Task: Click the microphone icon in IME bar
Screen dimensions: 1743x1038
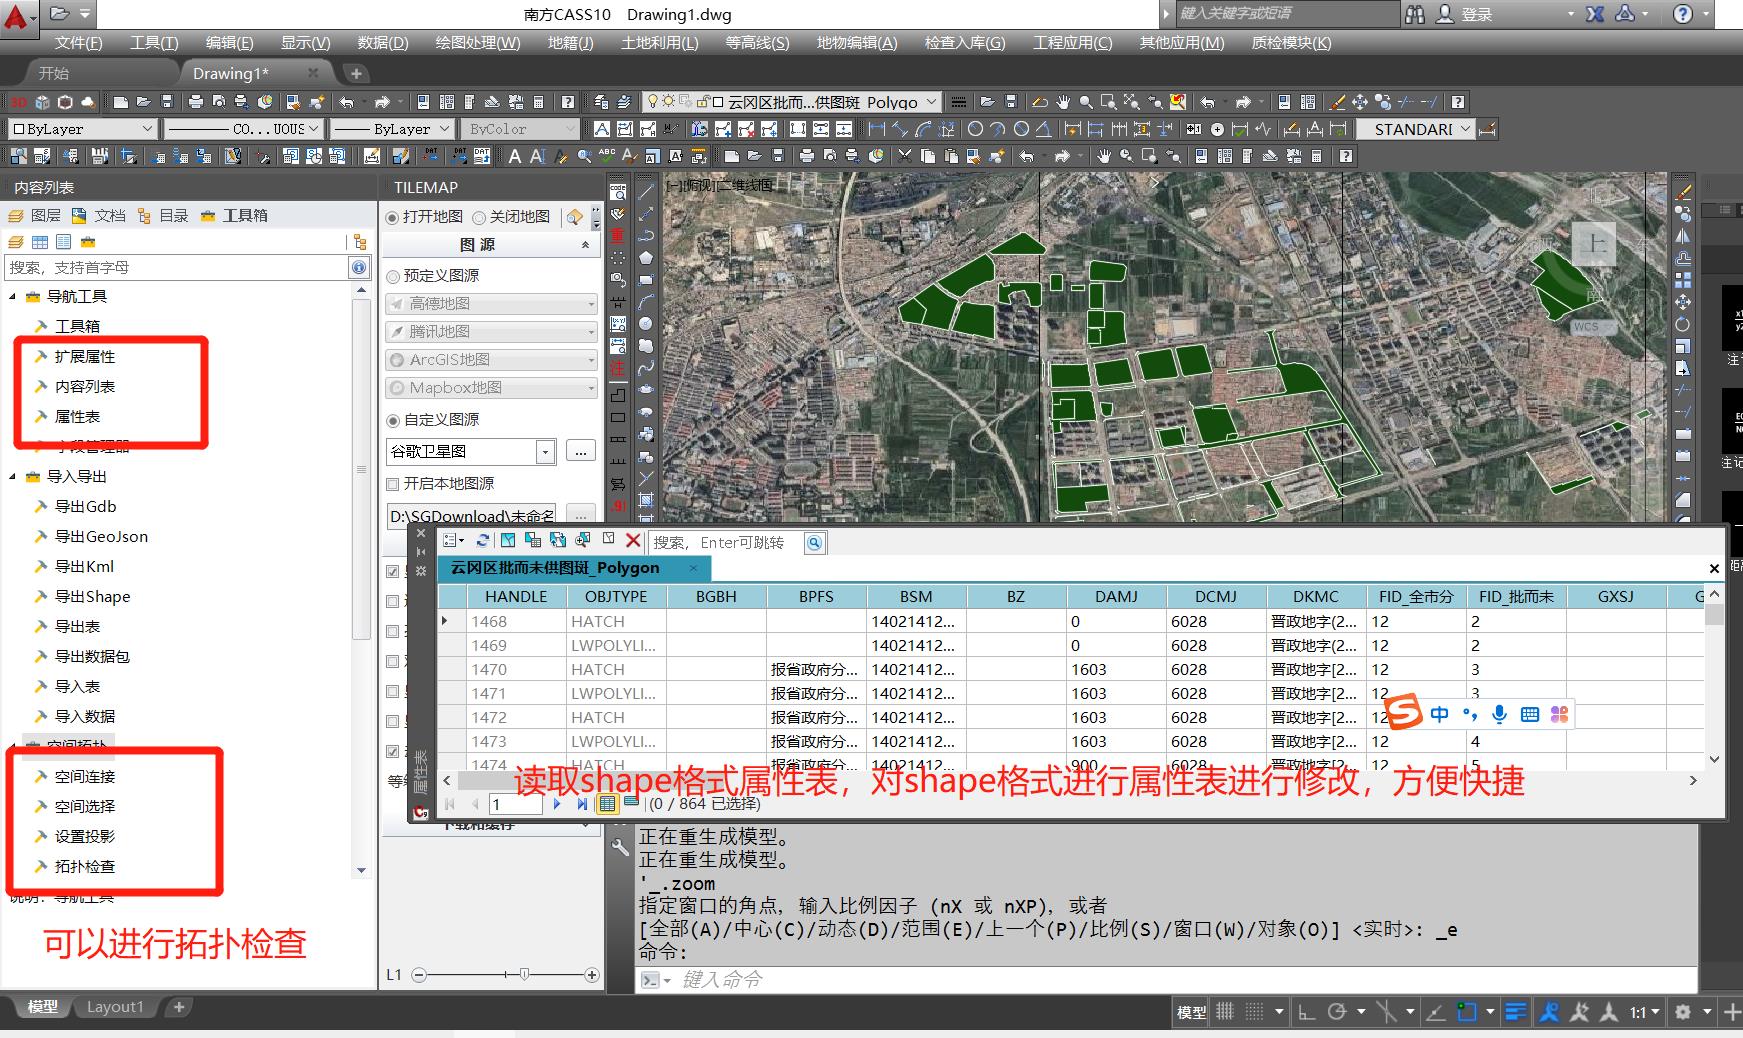Action: [x=1499, y=714]
